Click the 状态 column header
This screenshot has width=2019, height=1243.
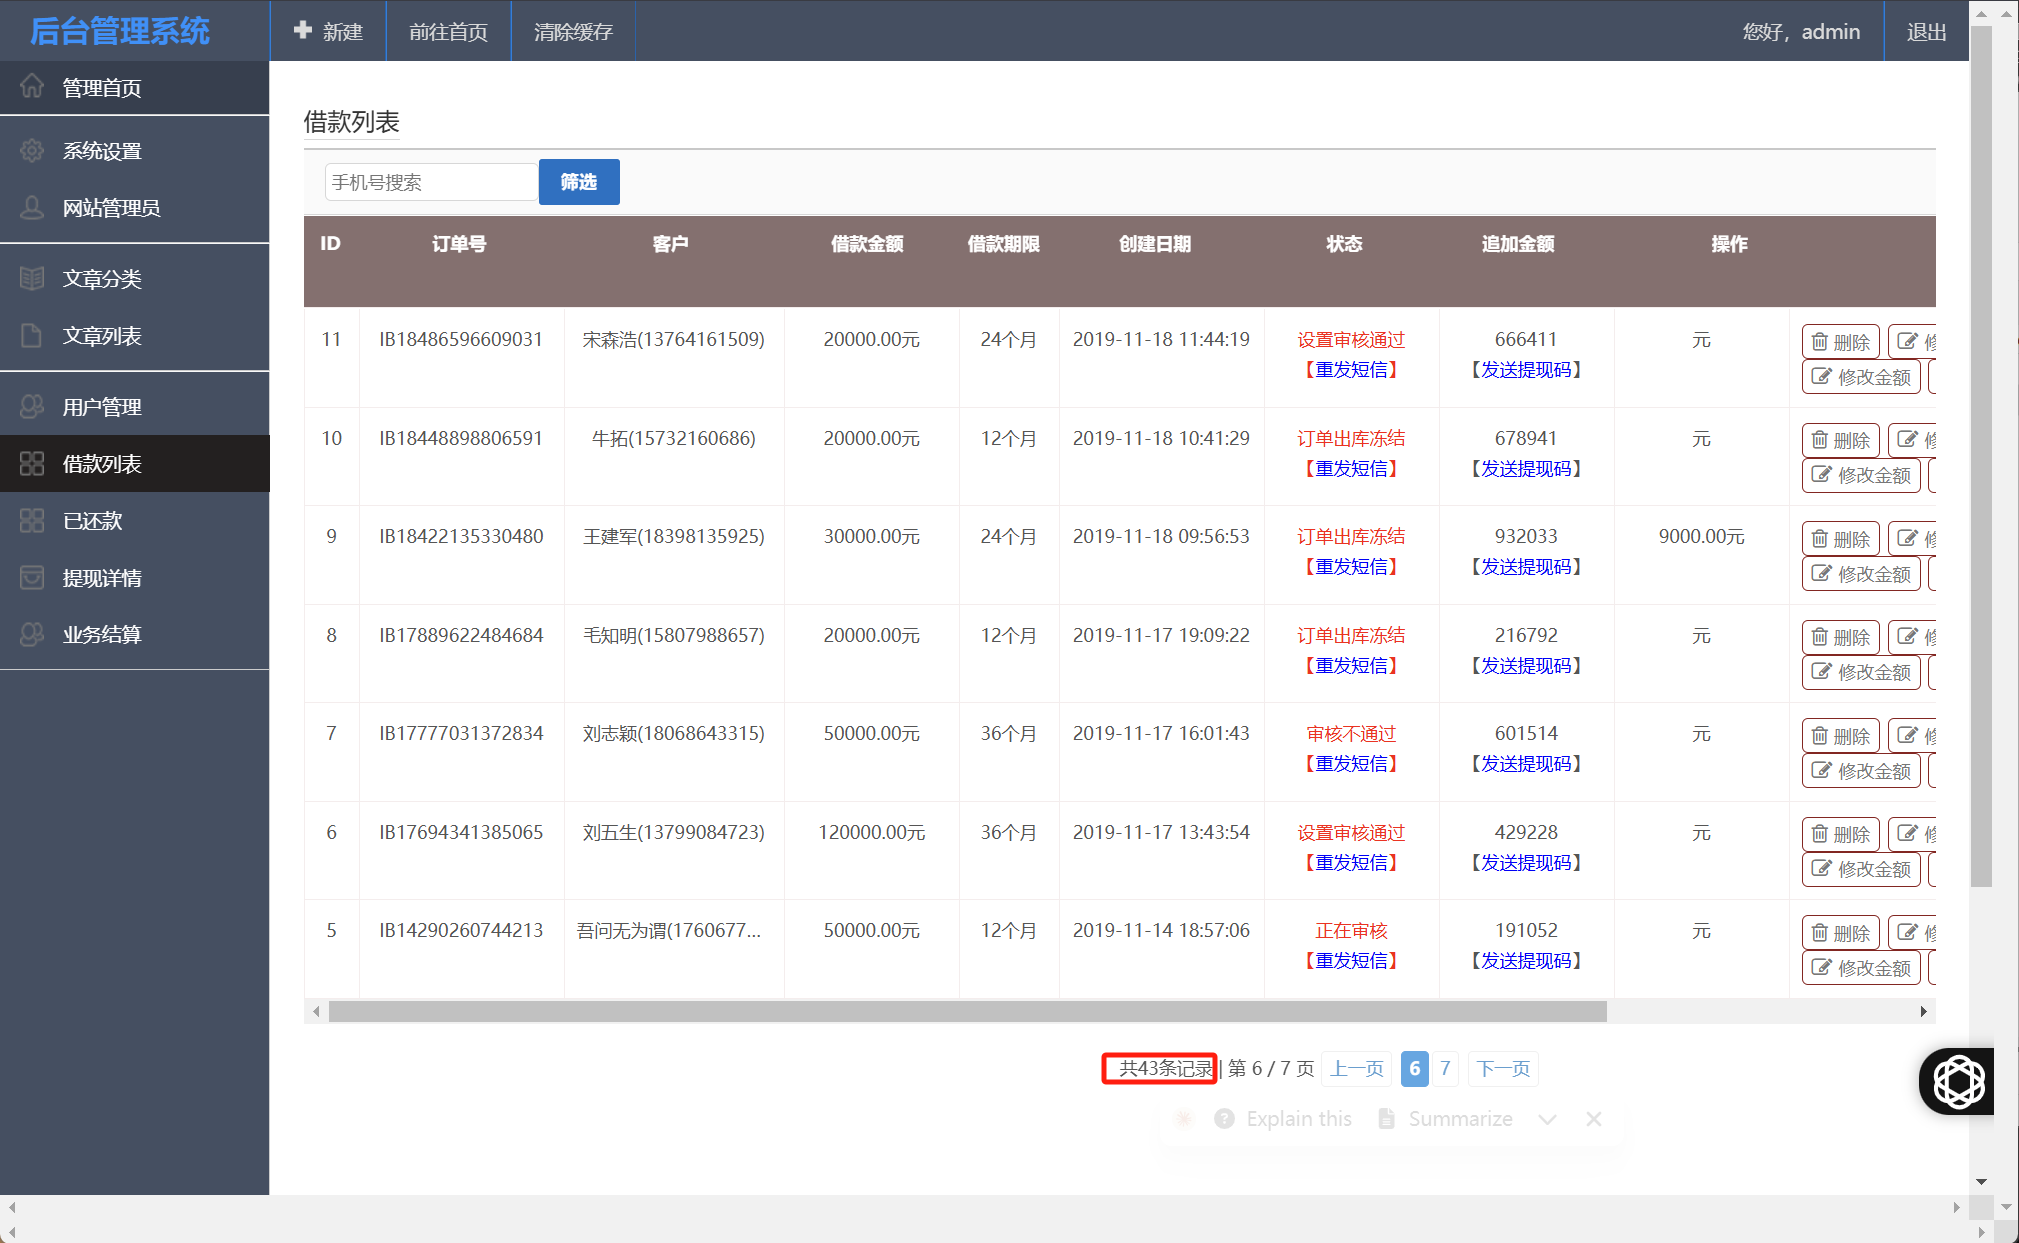click(1344, 243)
